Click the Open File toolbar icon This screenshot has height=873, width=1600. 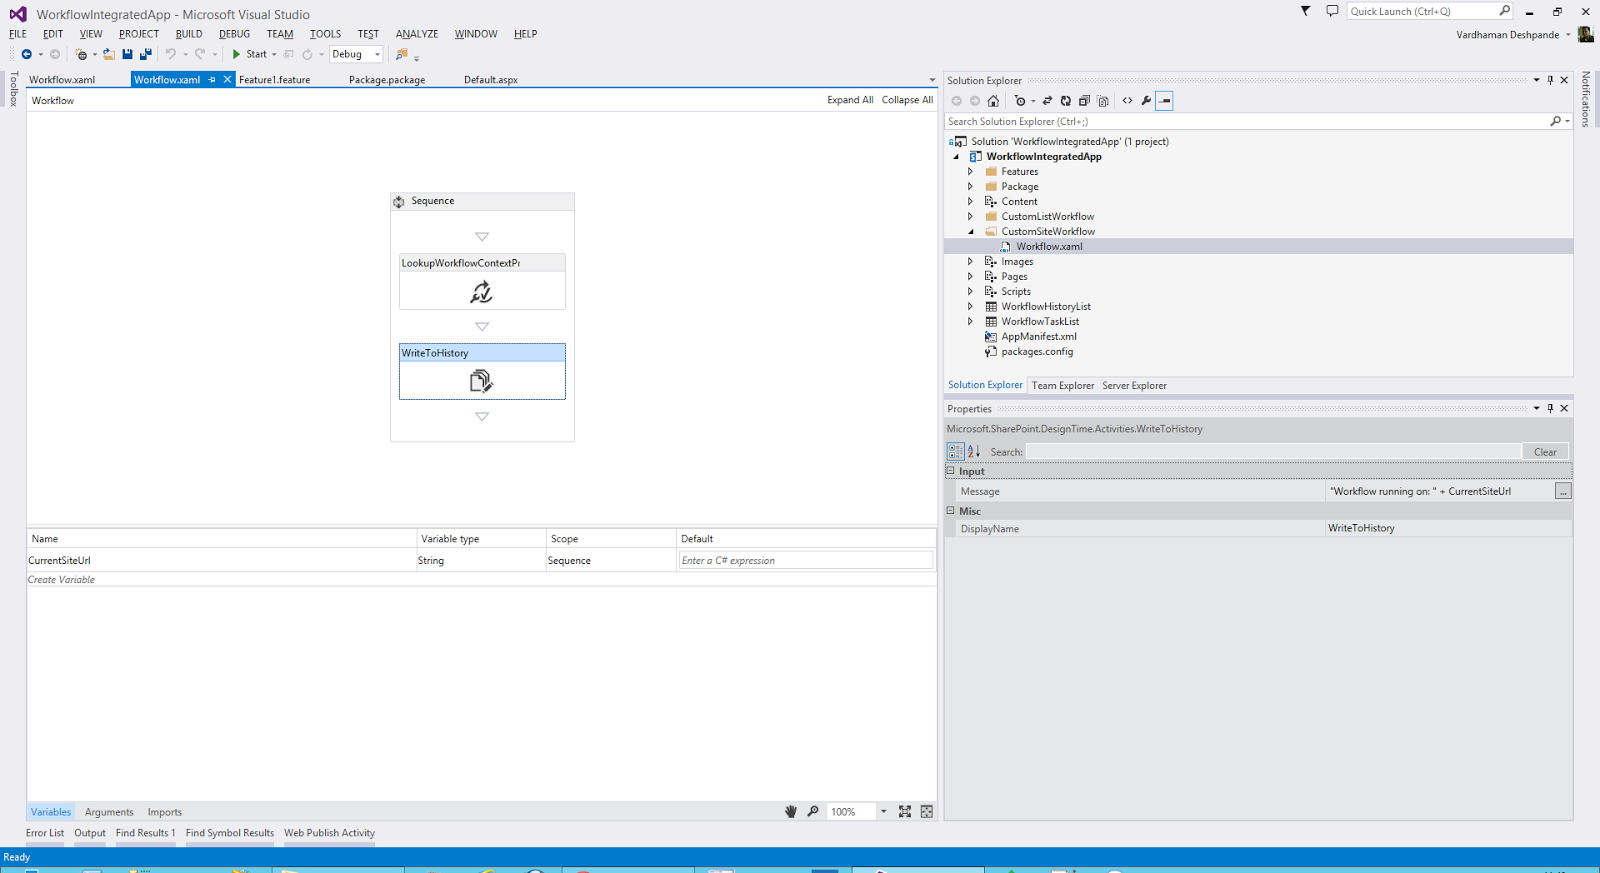pyautogui.click(x=108, y=54)
